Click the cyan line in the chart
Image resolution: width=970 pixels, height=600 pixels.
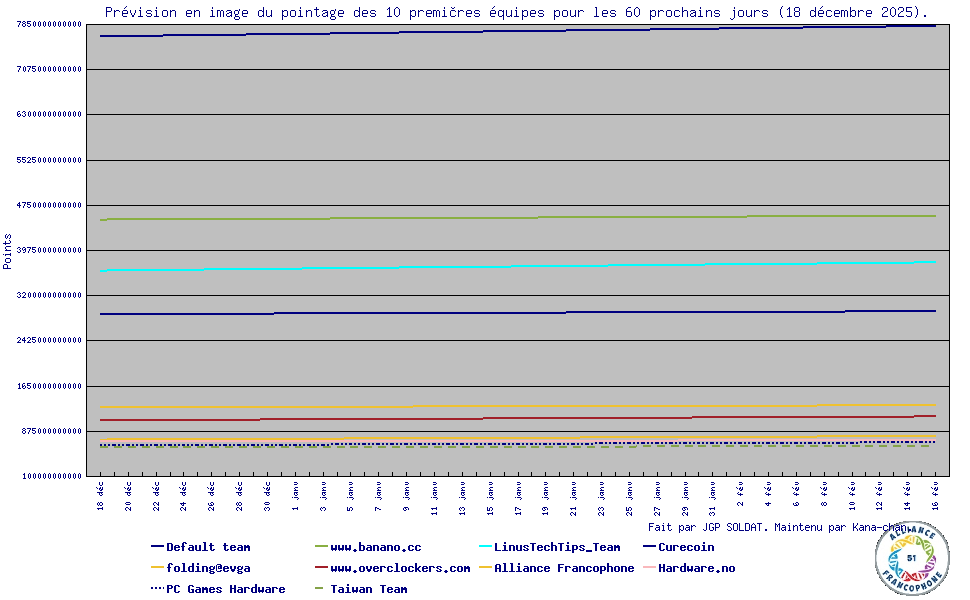(x=500, y=266)
